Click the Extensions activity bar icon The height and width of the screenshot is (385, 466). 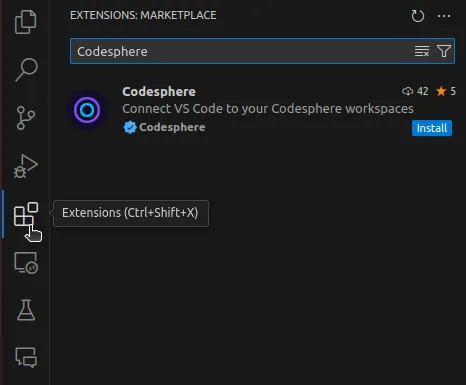(26, 214)
